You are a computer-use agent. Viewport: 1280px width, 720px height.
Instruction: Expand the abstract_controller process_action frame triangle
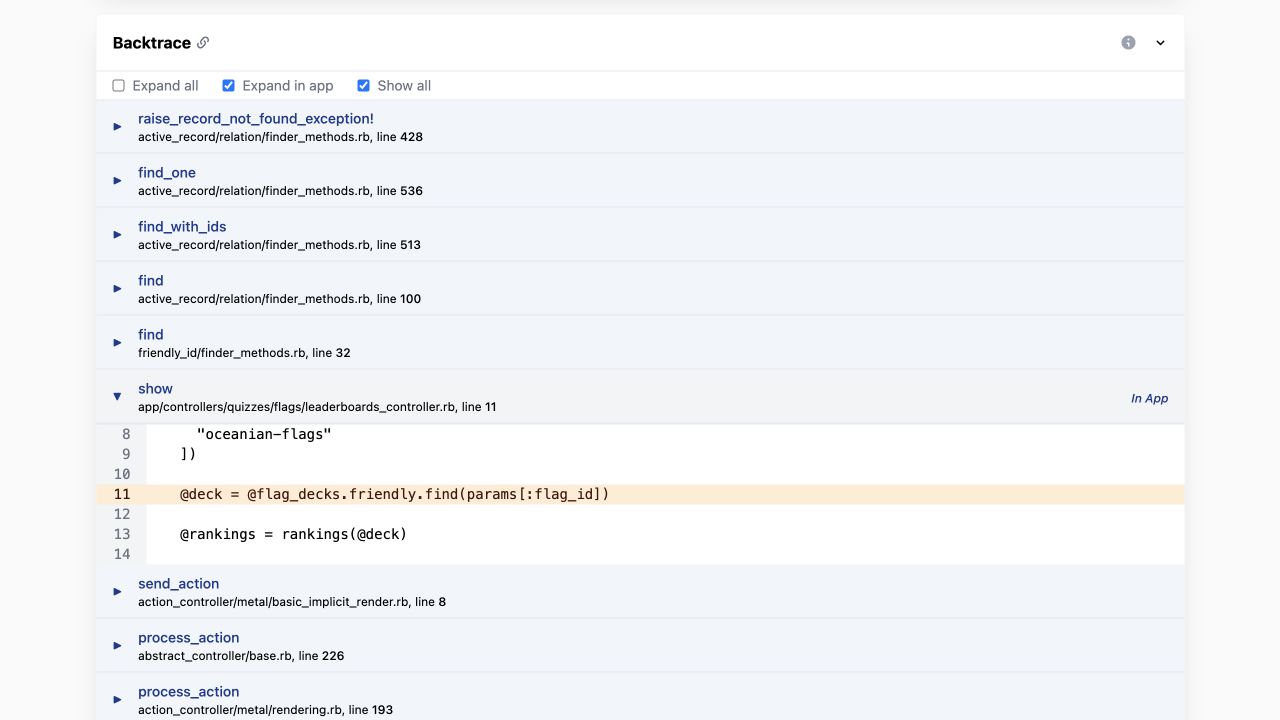pyautogui.click(x=117, y=646)
